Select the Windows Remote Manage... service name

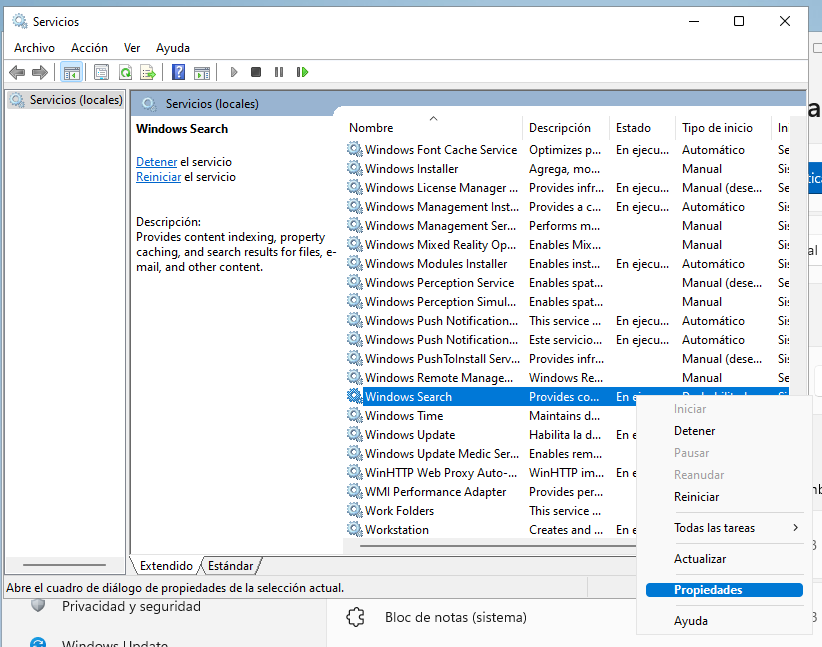tap(439, 378)
